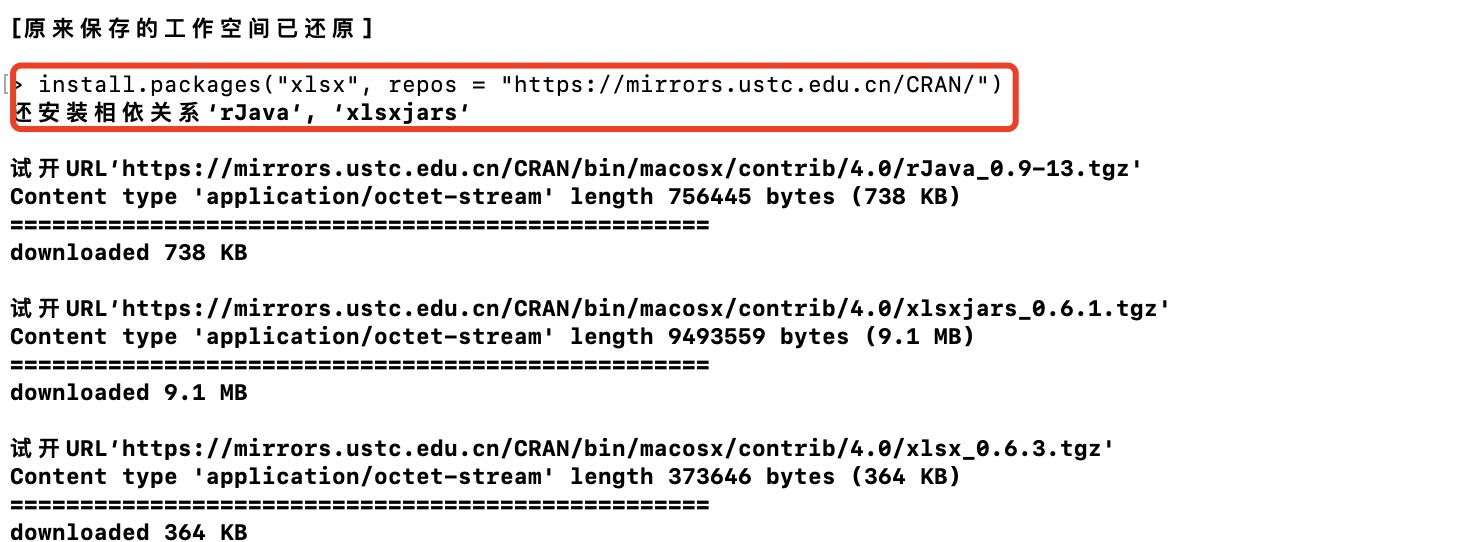Image resolution: width=1476 pixels, height=542 pixels.
Task: Click the Content type line showing 373646 bytes
Action: (x=485, y=477)
